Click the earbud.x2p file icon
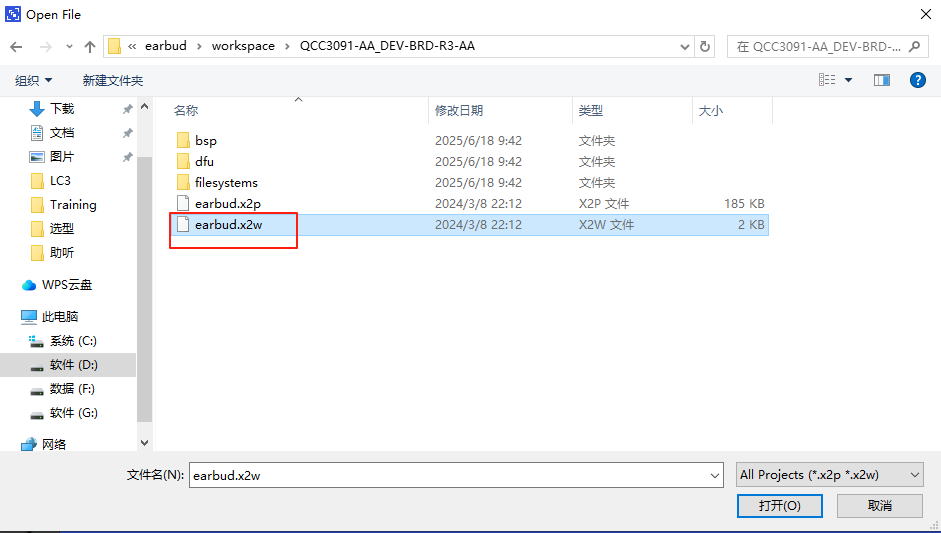941x533 pixels. pos(183,203)
